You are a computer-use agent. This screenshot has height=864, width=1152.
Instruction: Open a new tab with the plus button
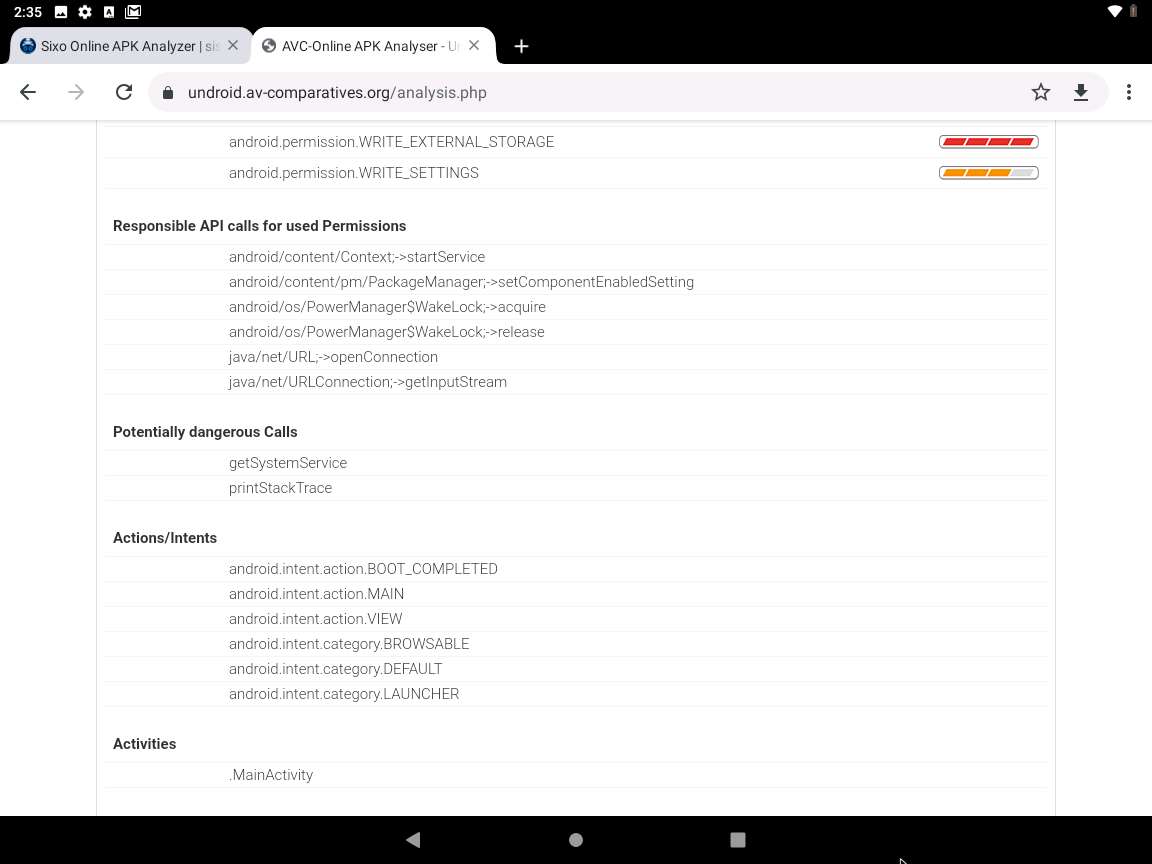tap(521, 46)
